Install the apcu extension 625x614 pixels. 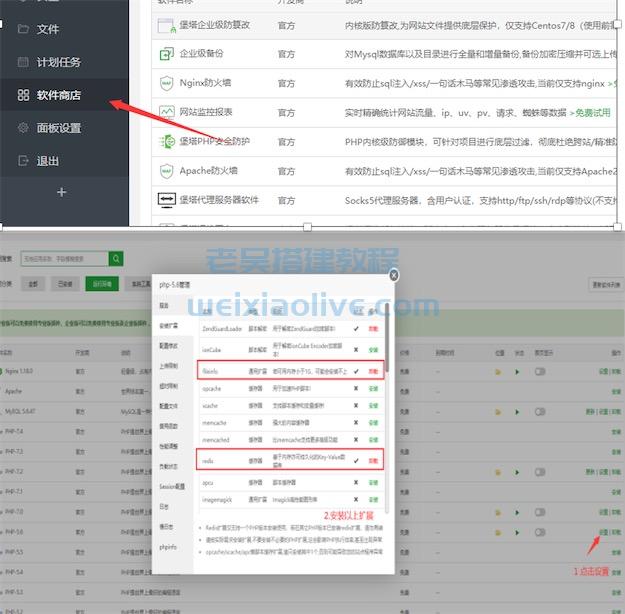373,482
